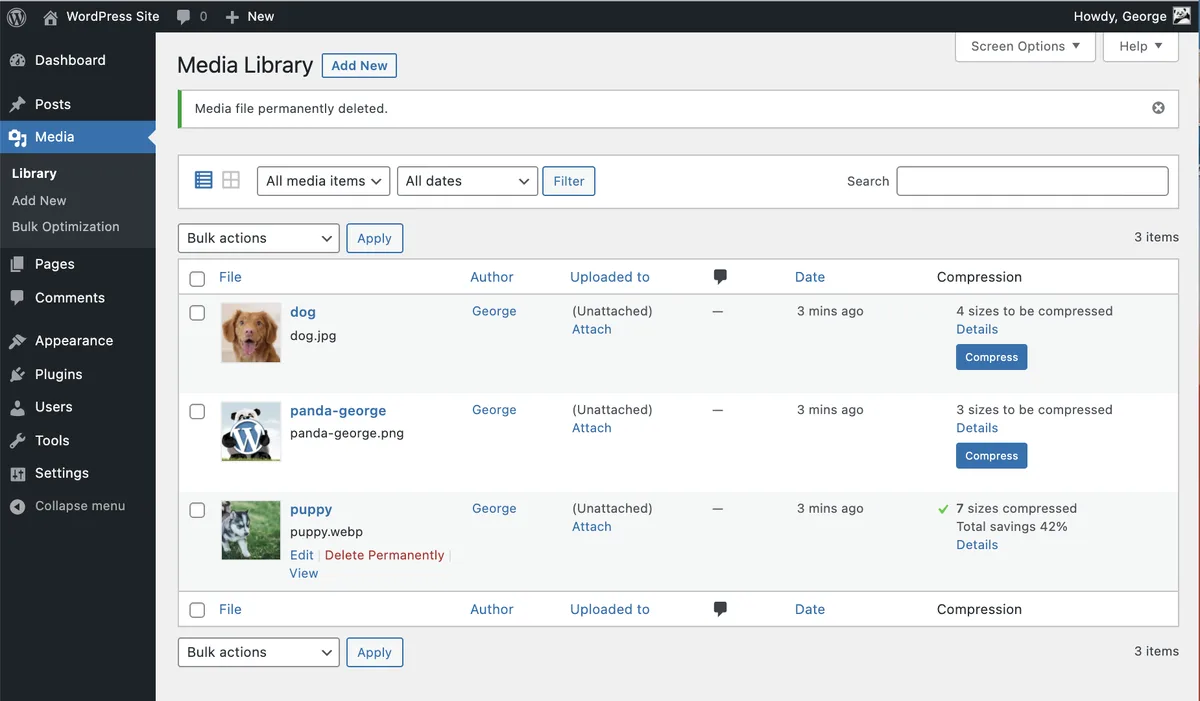The width and height of the screenshot is (1200, 701).
Task: Click the Appearance brush icon
Action: [x=17, y=341]
